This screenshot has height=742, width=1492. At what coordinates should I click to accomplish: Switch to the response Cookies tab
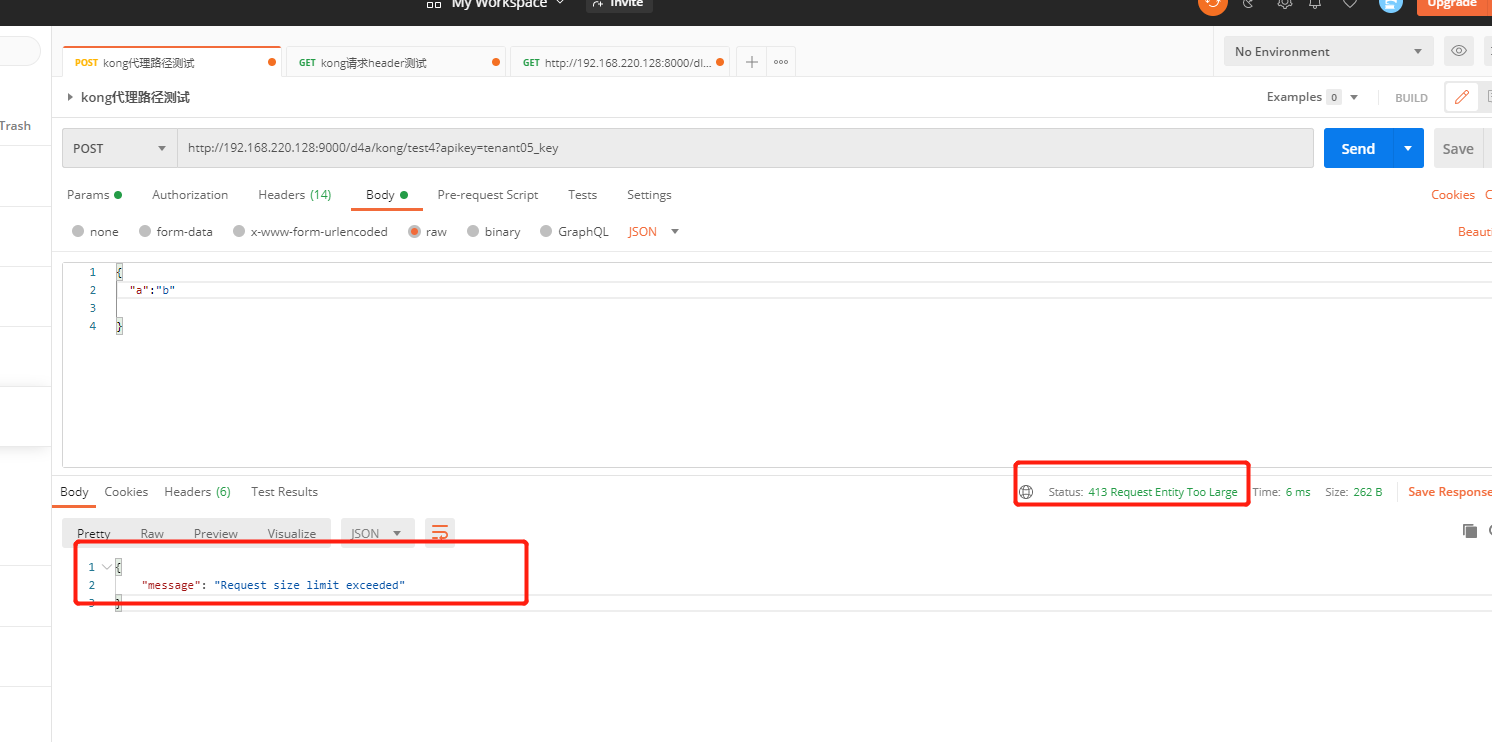(x=126, y=492)
